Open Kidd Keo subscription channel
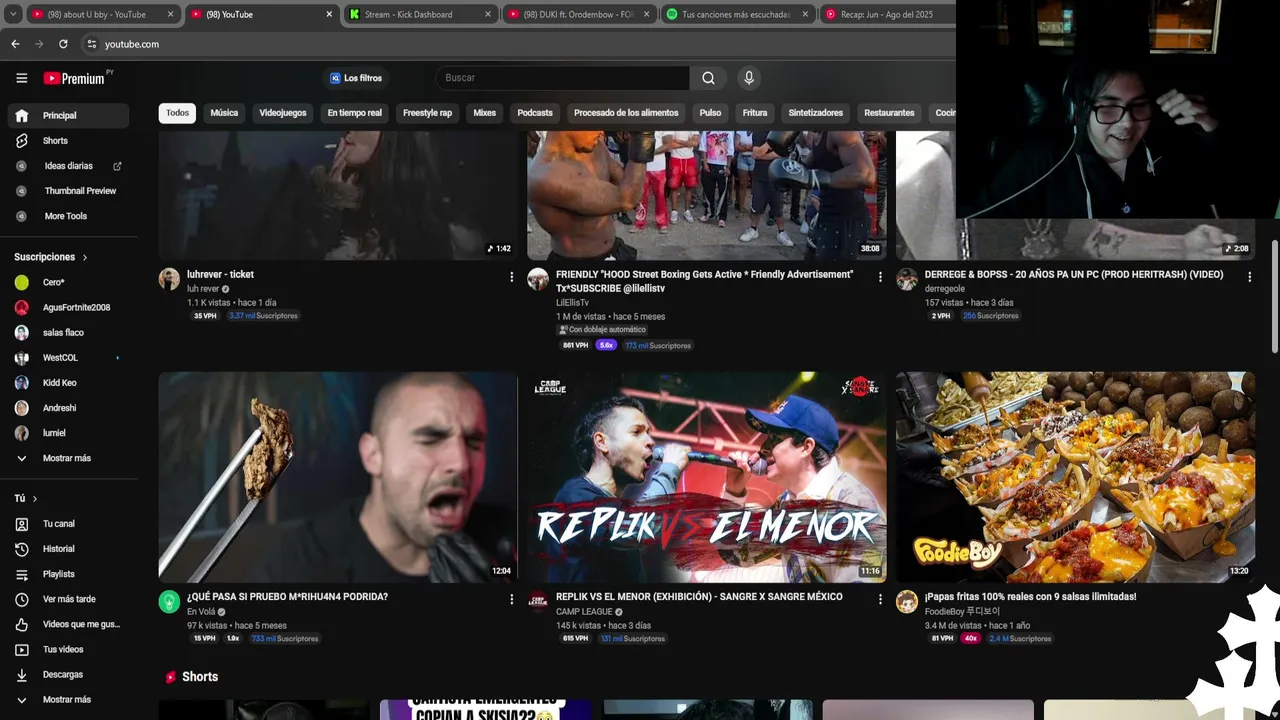The height and width of the screenshot is (720, 1280). click(68, 383)
